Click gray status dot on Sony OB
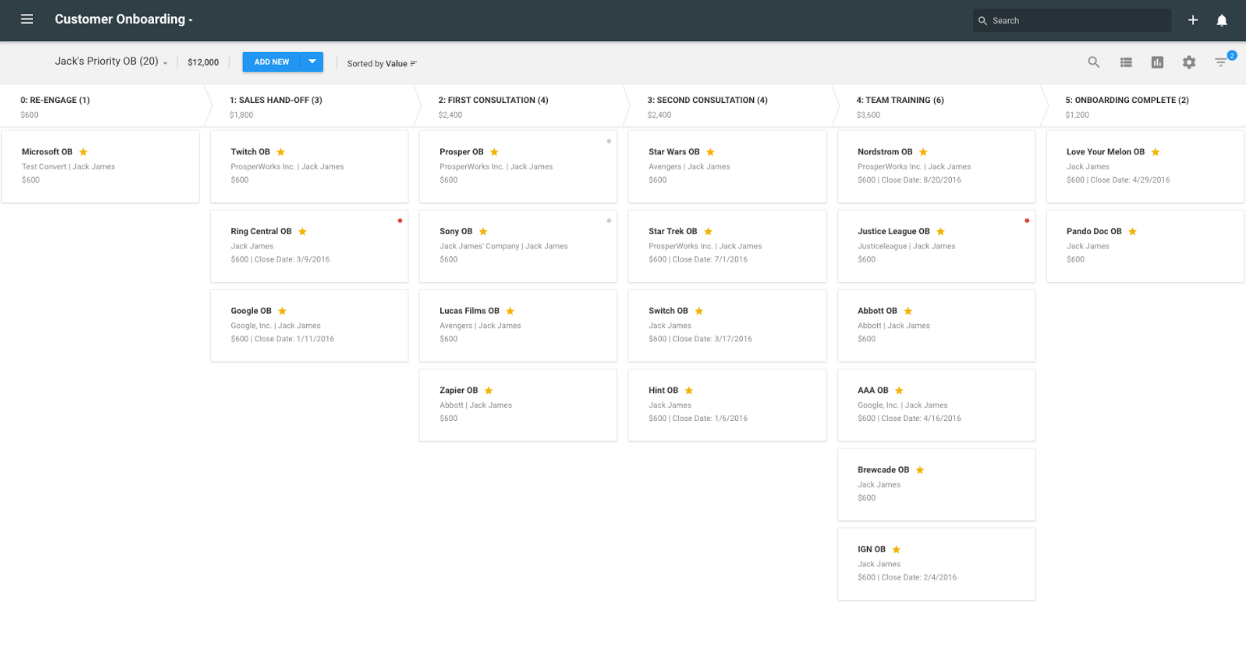This screenshot has height=660, width=1247. 609,220
